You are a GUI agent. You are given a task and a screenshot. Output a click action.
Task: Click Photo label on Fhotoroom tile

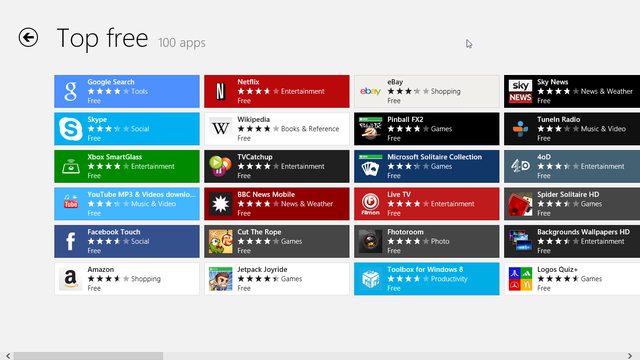(x=440, y=241)
